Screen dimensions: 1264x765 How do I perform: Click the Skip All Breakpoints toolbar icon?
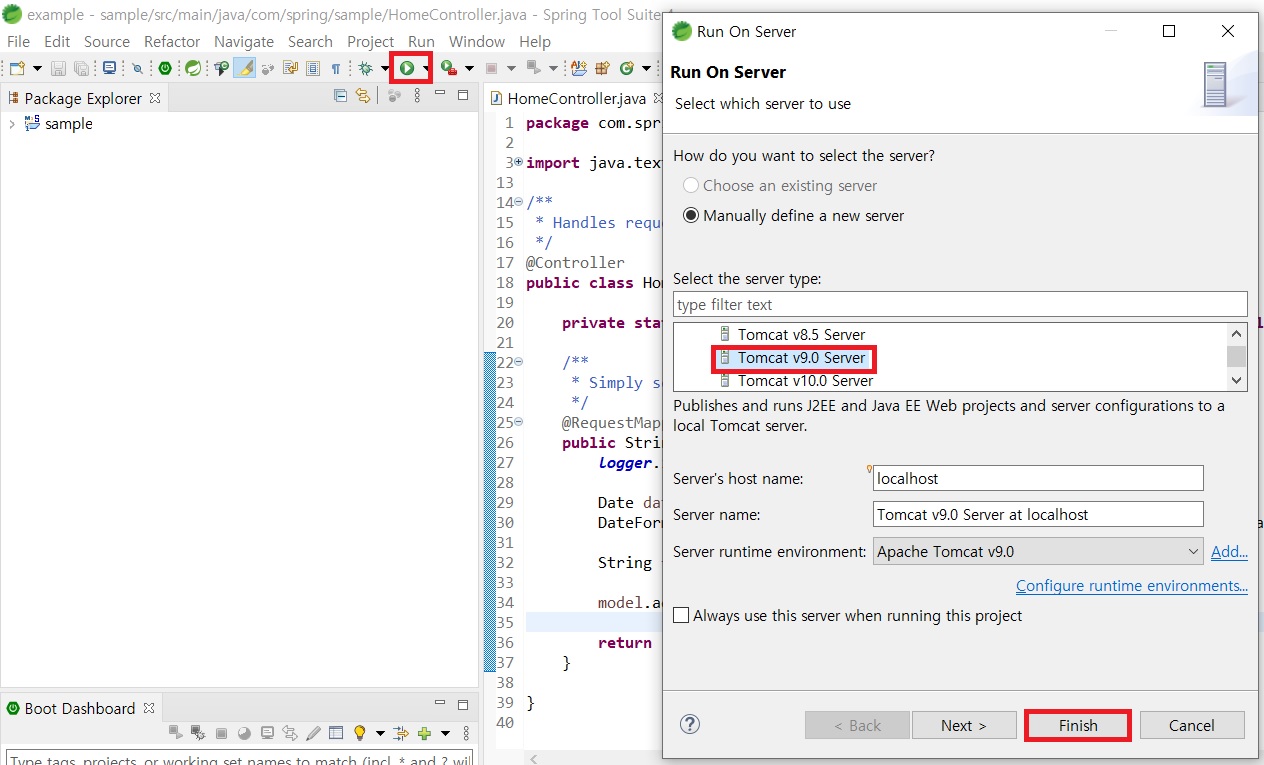(137, 68)
